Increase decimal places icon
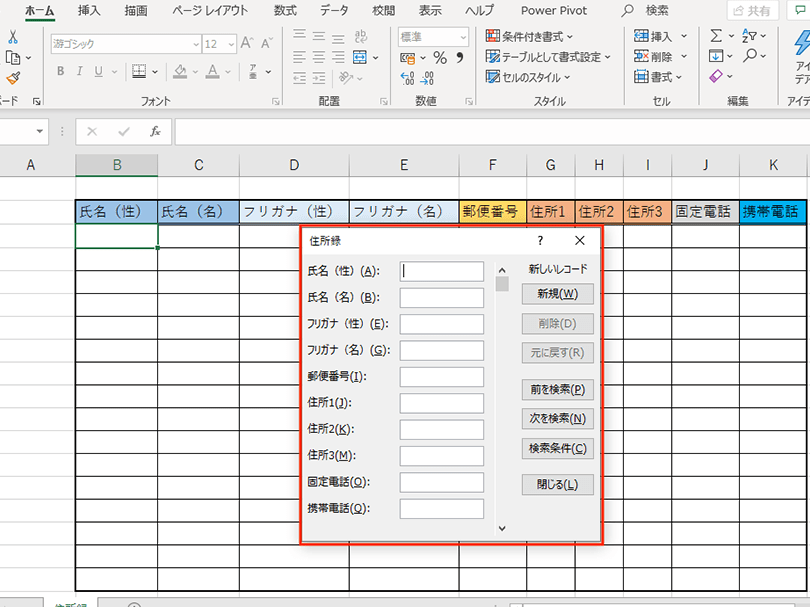 pyautogui.click(x=408, y=78)
